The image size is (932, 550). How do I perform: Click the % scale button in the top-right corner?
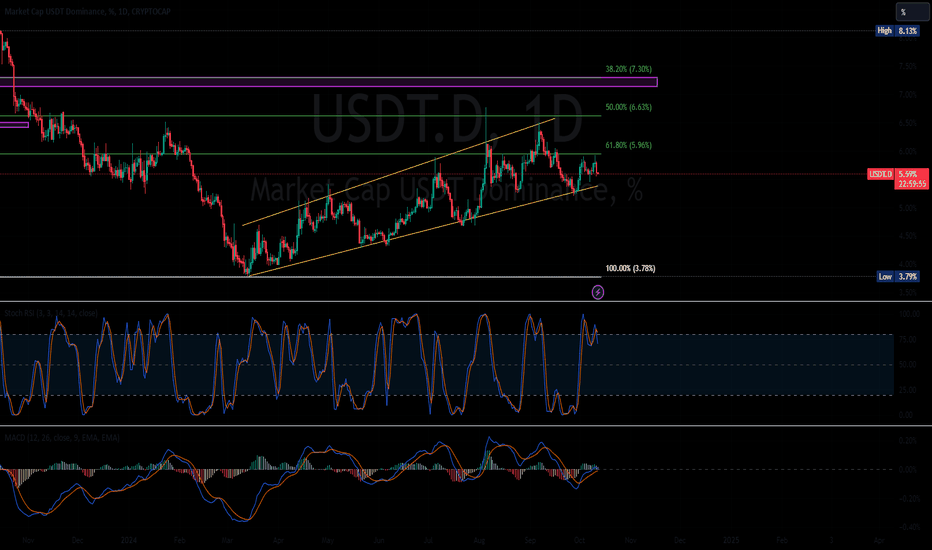click(911, 12)
